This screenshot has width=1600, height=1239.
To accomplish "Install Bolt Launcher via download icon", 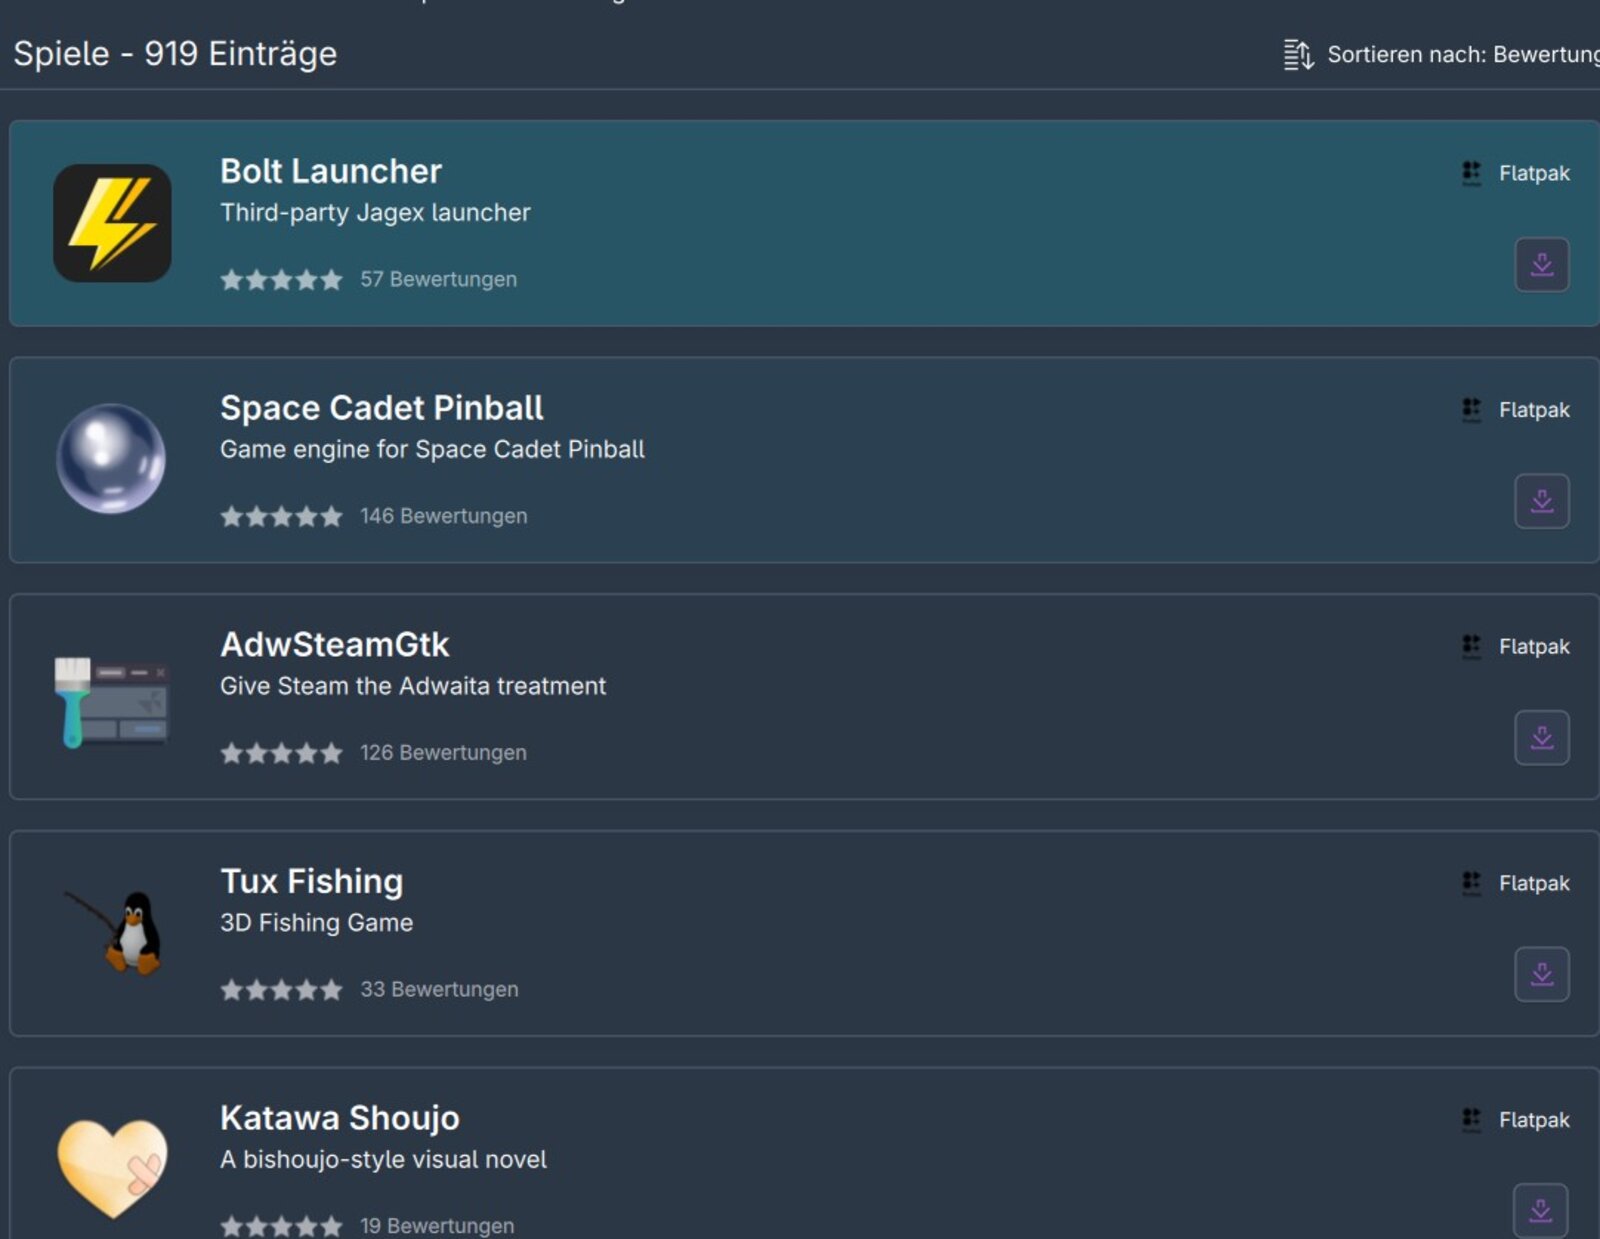I will point(1541,265).
